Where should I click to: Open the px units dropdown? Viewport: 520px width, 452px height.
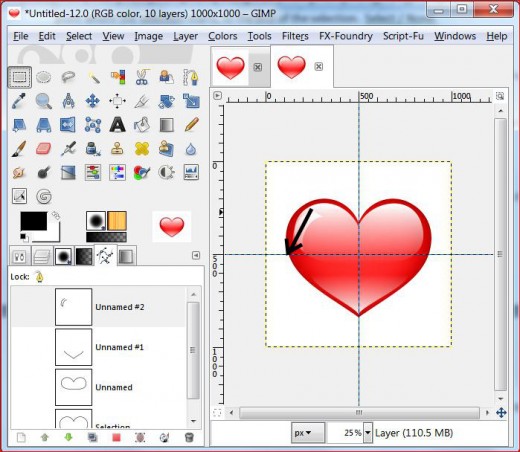[307, 433]
